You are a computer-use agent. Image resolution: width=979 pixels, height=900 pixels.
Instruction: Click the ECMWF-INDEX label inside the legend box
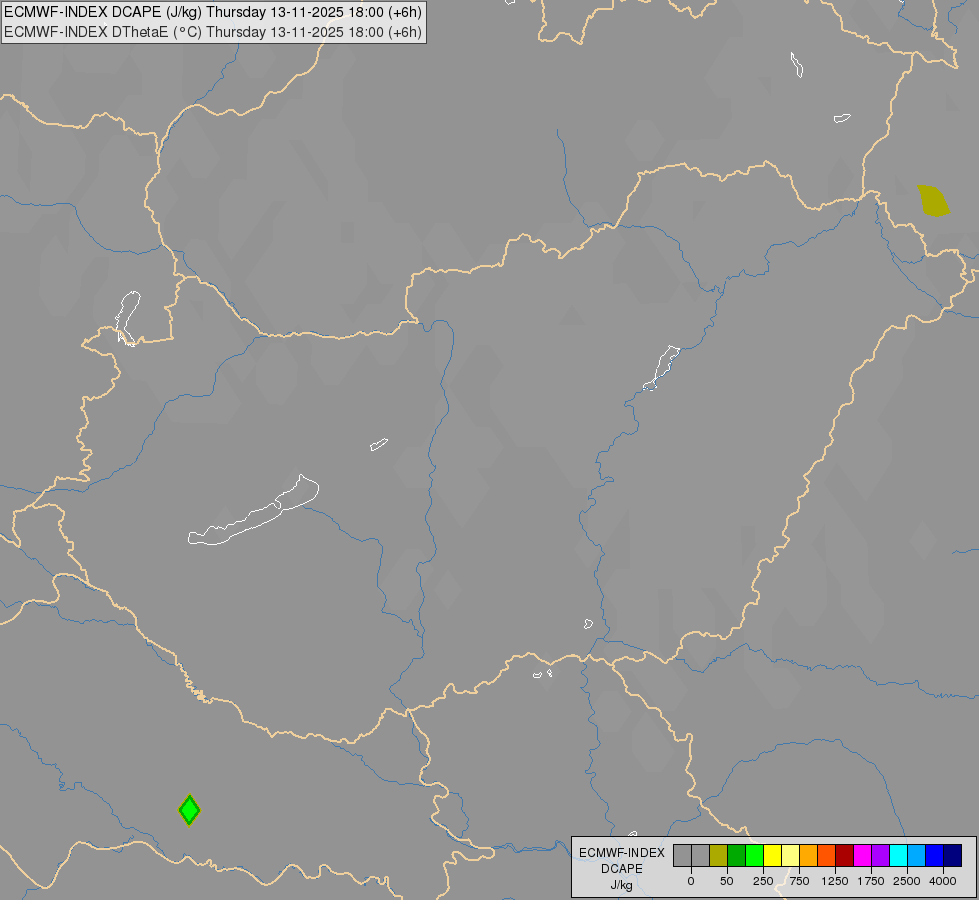pyautogui.click(x=622, y=853)
